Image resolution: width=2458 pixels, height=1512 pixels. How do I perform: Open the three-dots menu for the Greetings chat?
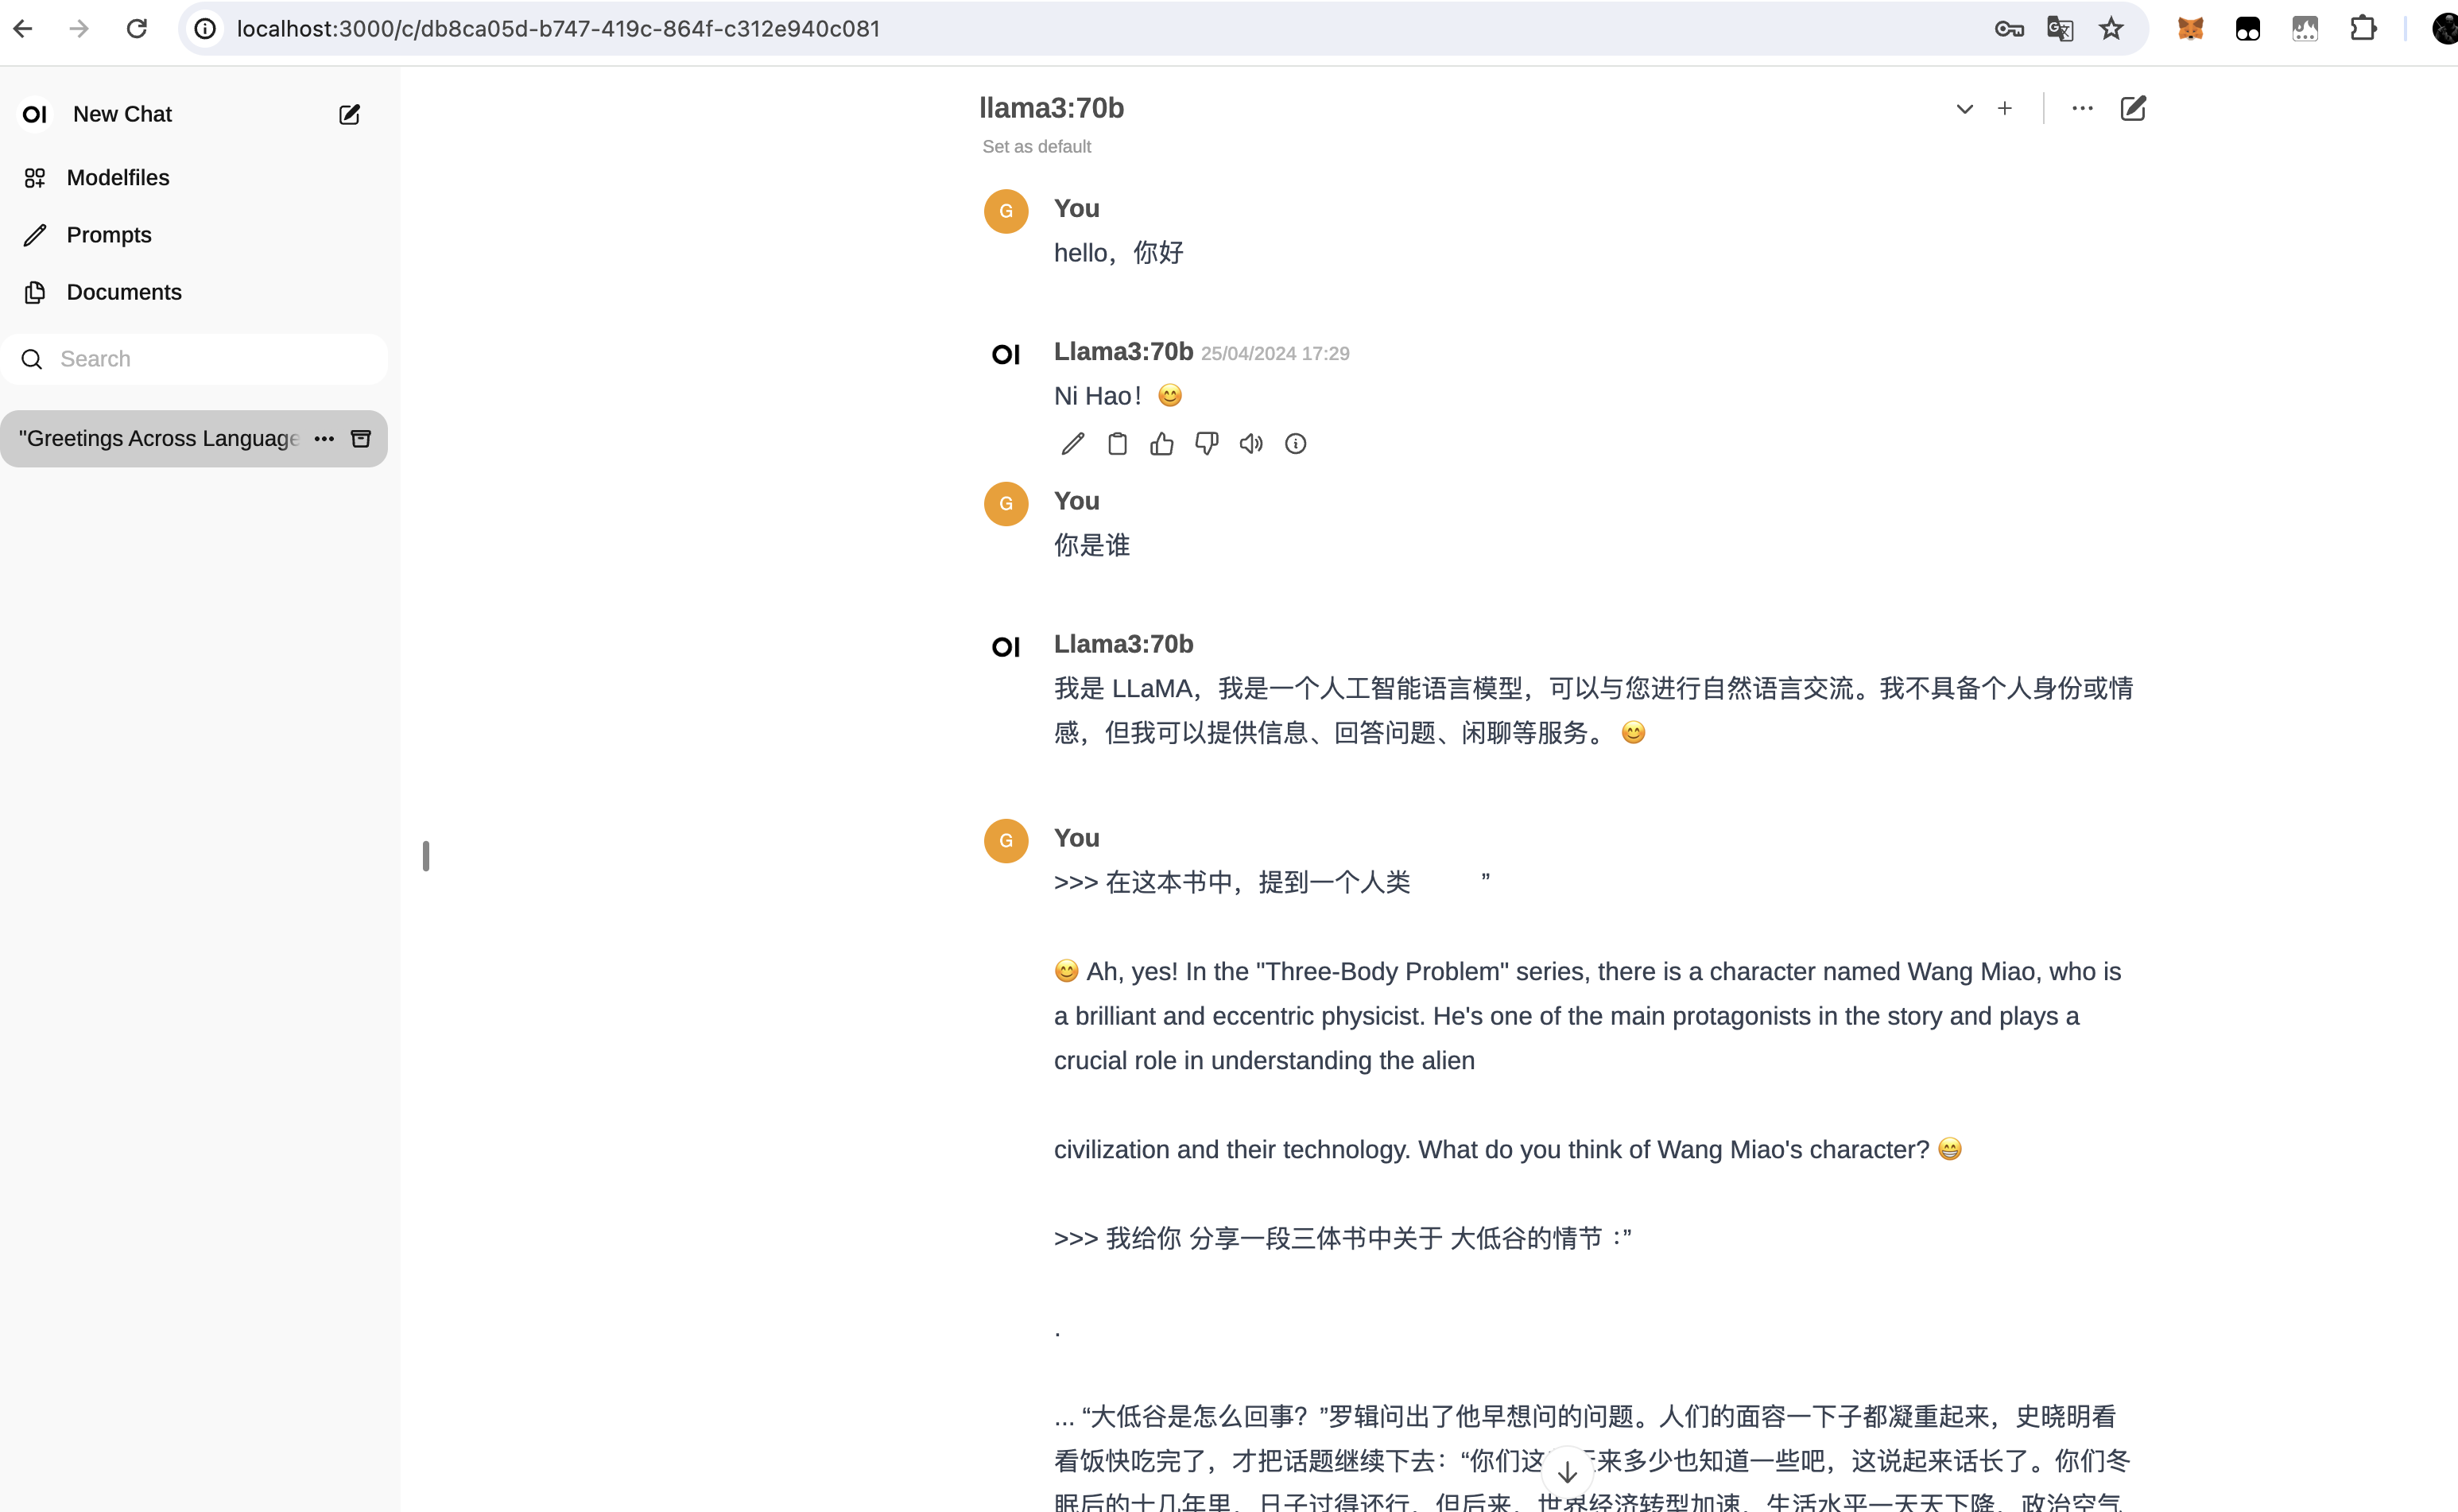tap(324, 438)
